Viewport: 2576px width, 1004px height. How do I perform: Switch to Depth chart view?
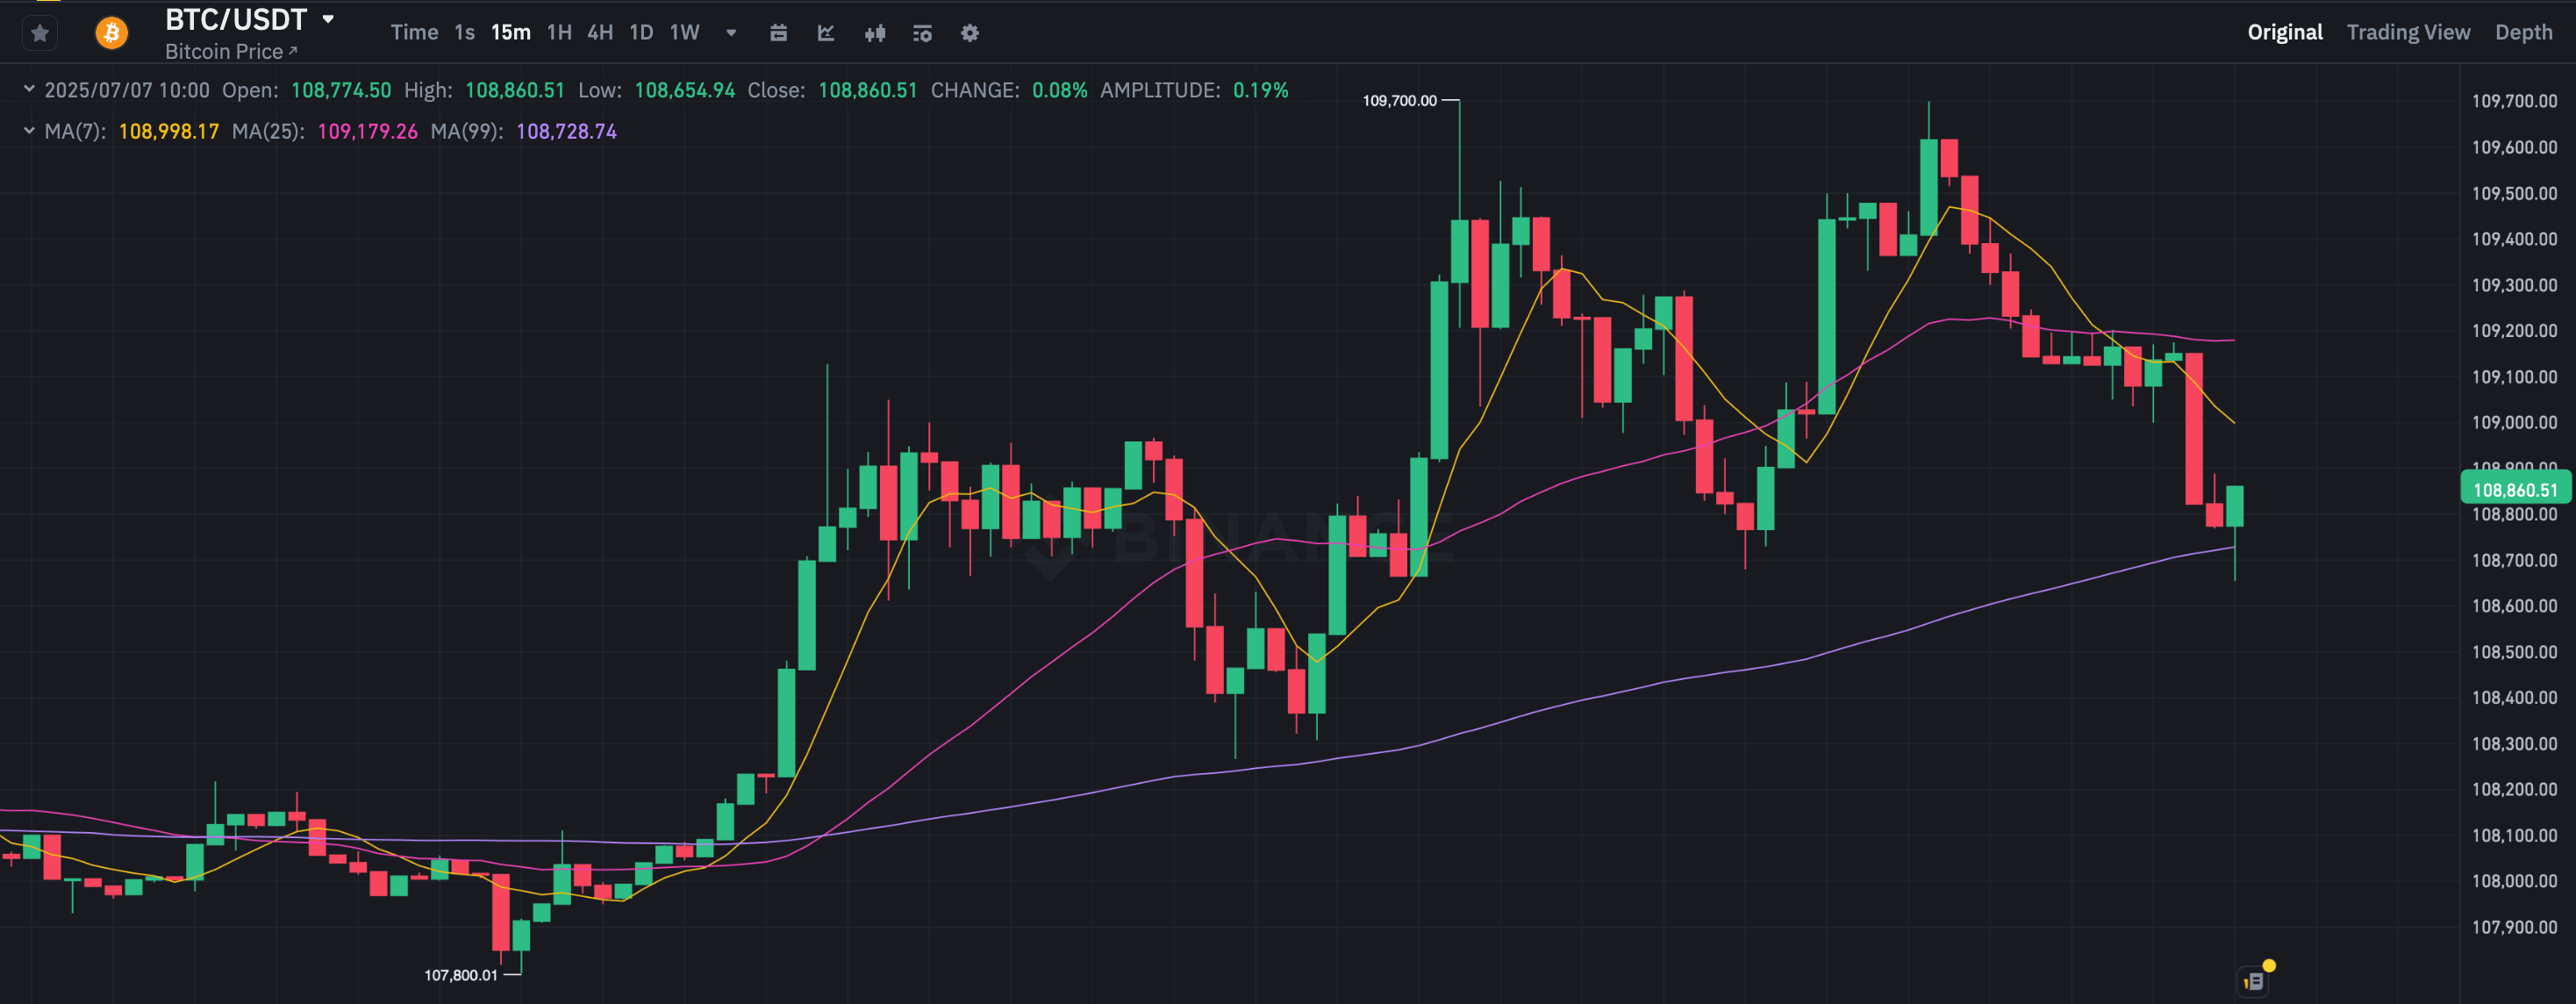click(x=2523, y=32)
